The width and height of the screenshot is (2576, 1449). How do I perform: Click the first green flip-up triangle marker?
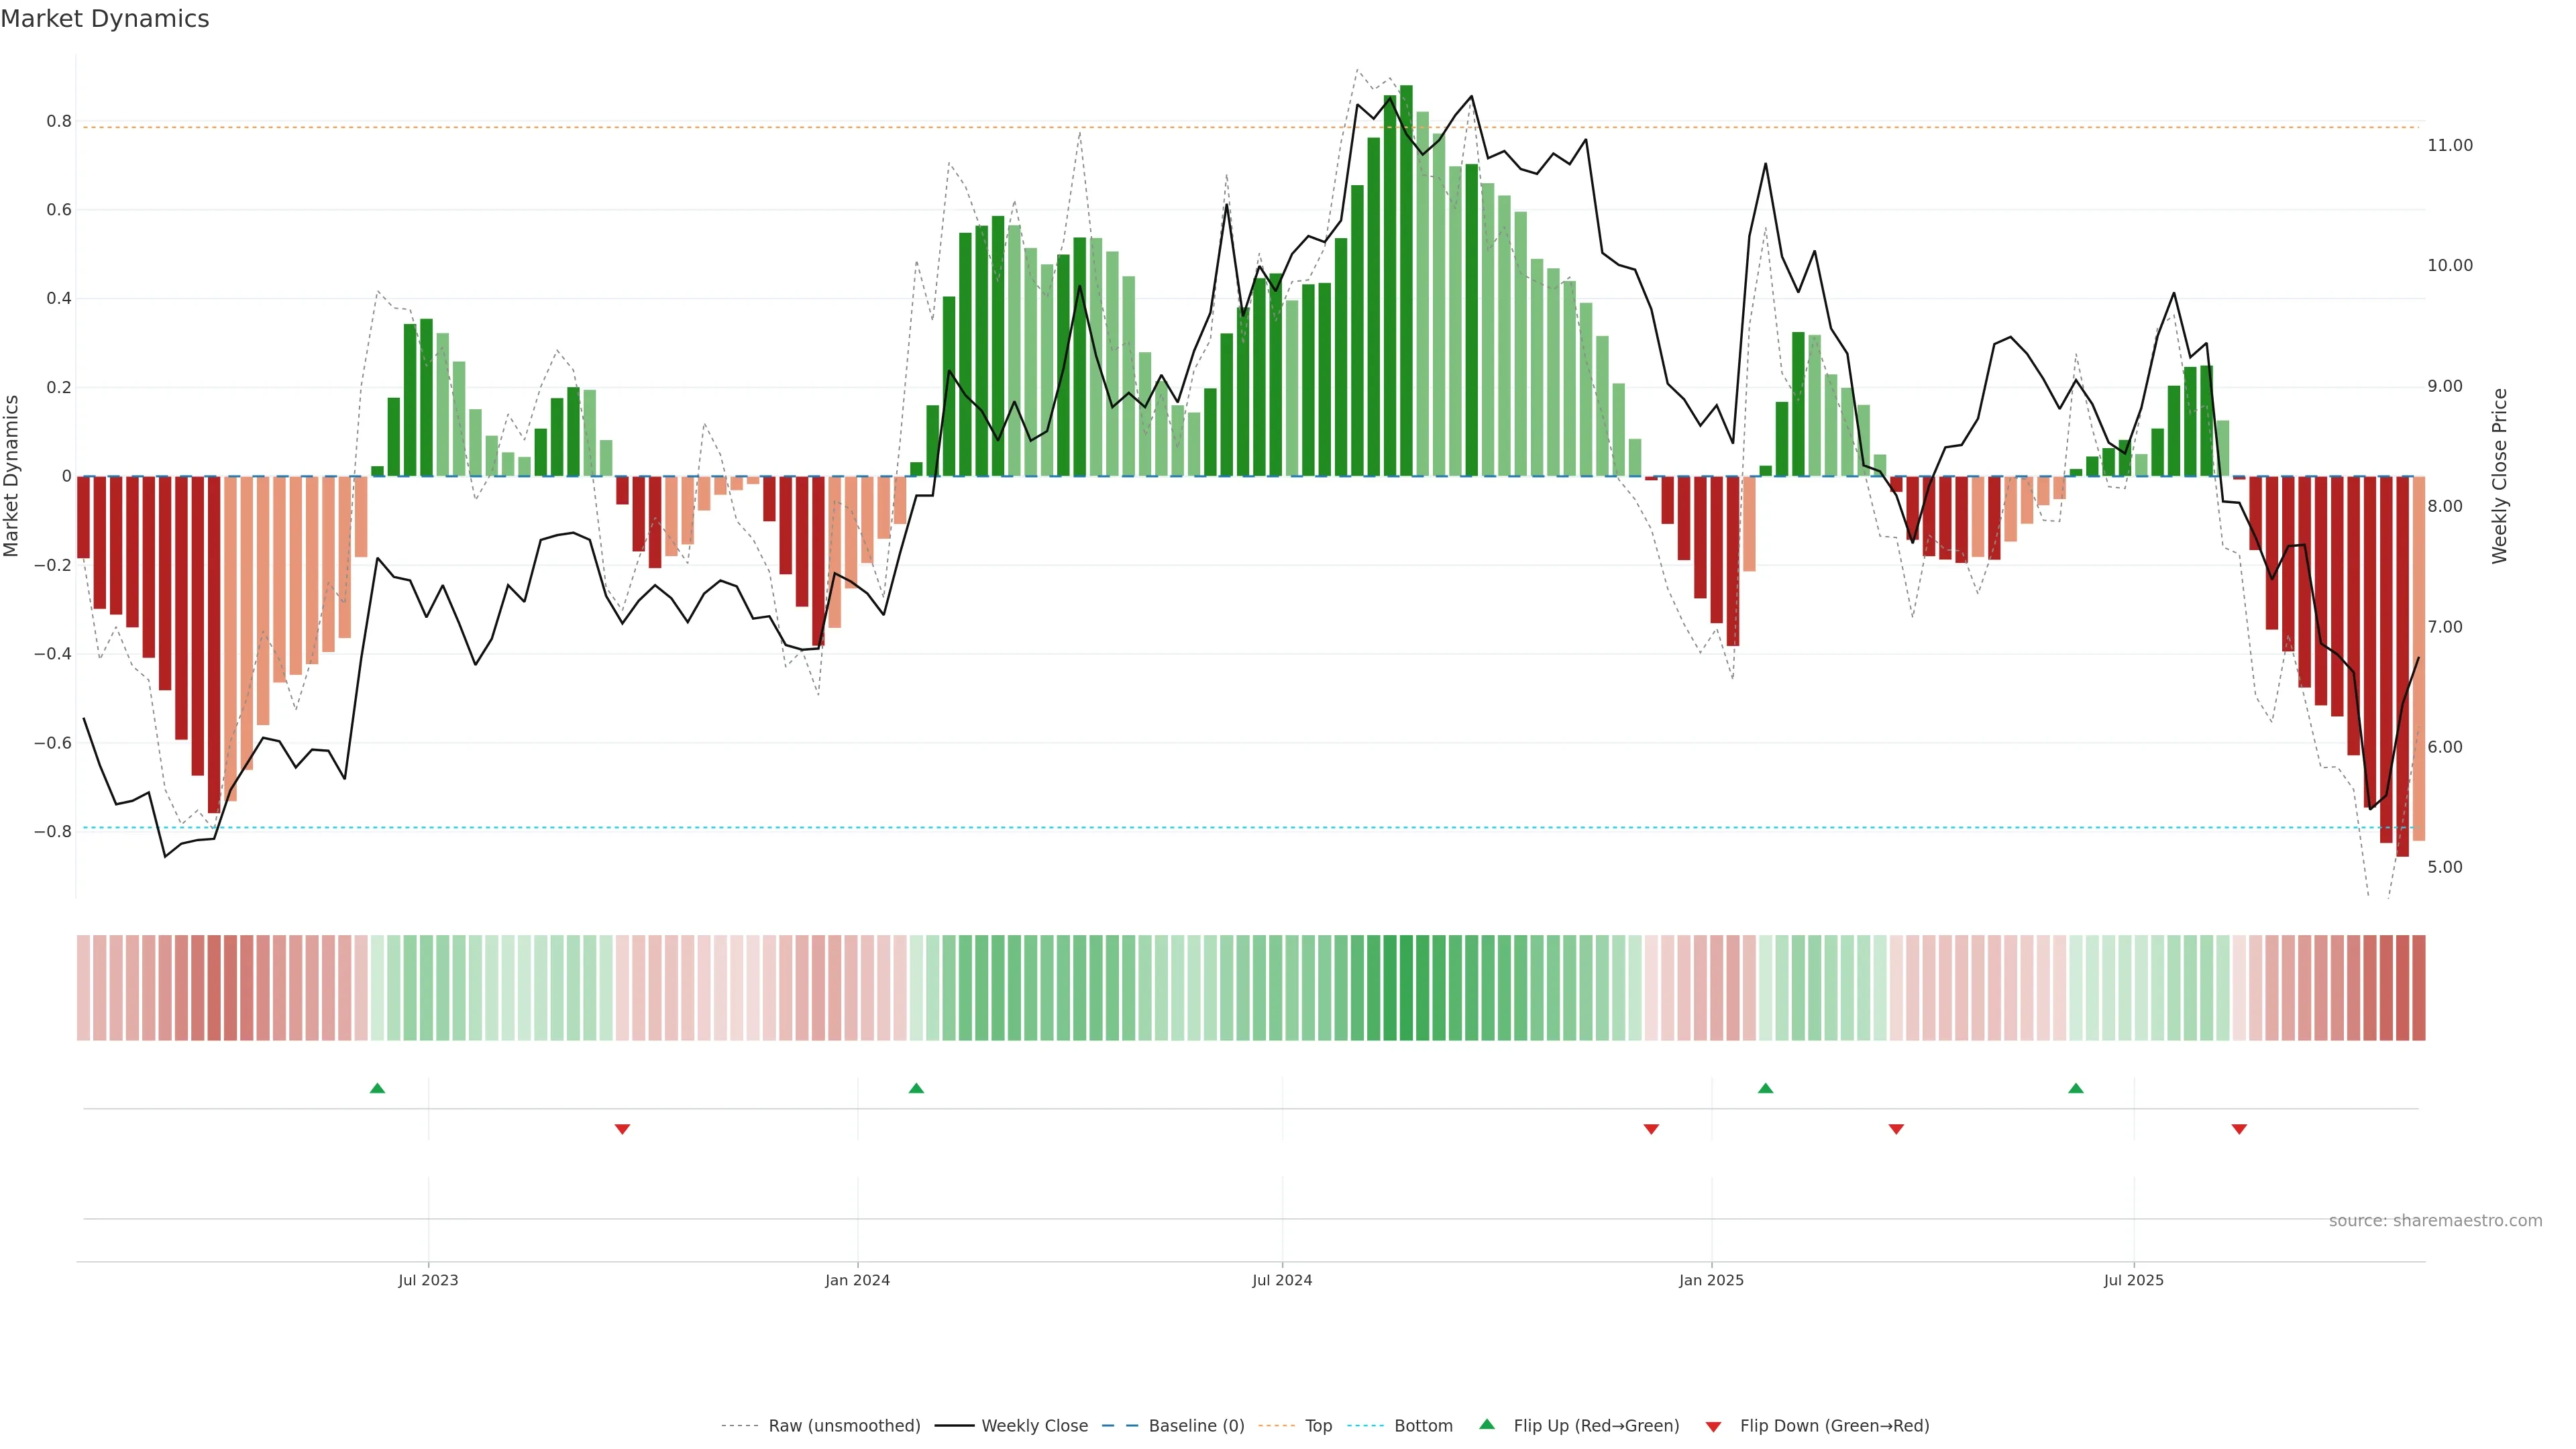[x=377, y=1088]
